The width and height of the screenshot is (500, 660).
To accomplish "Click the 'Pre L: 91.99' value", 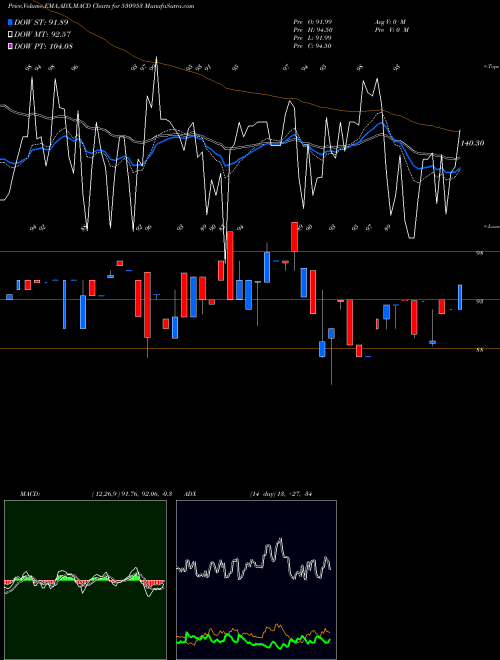I will [313, 38].
